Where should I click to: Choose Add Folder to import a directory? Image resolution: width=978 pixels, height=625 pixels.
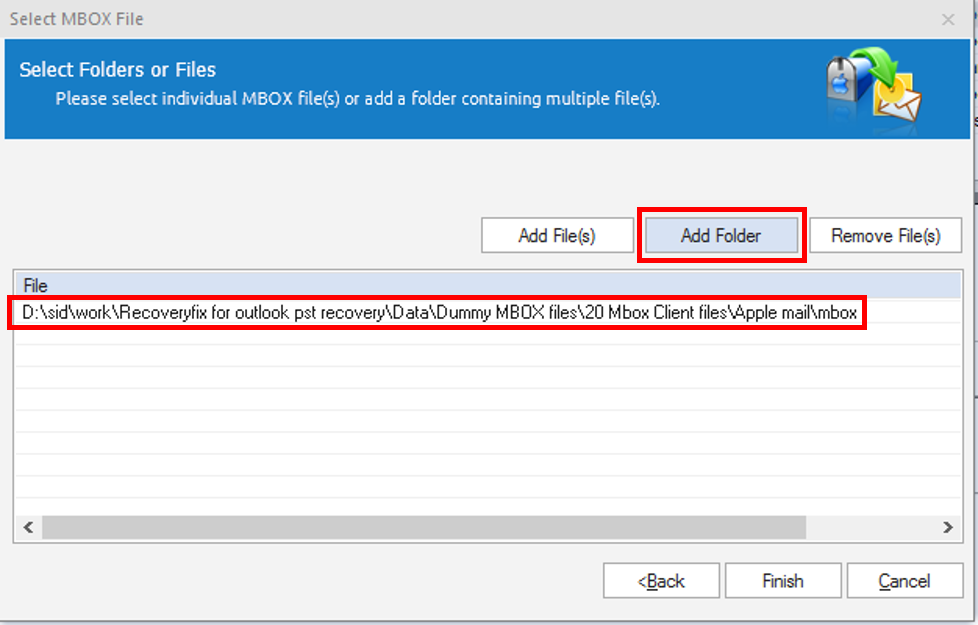point(721,235)
